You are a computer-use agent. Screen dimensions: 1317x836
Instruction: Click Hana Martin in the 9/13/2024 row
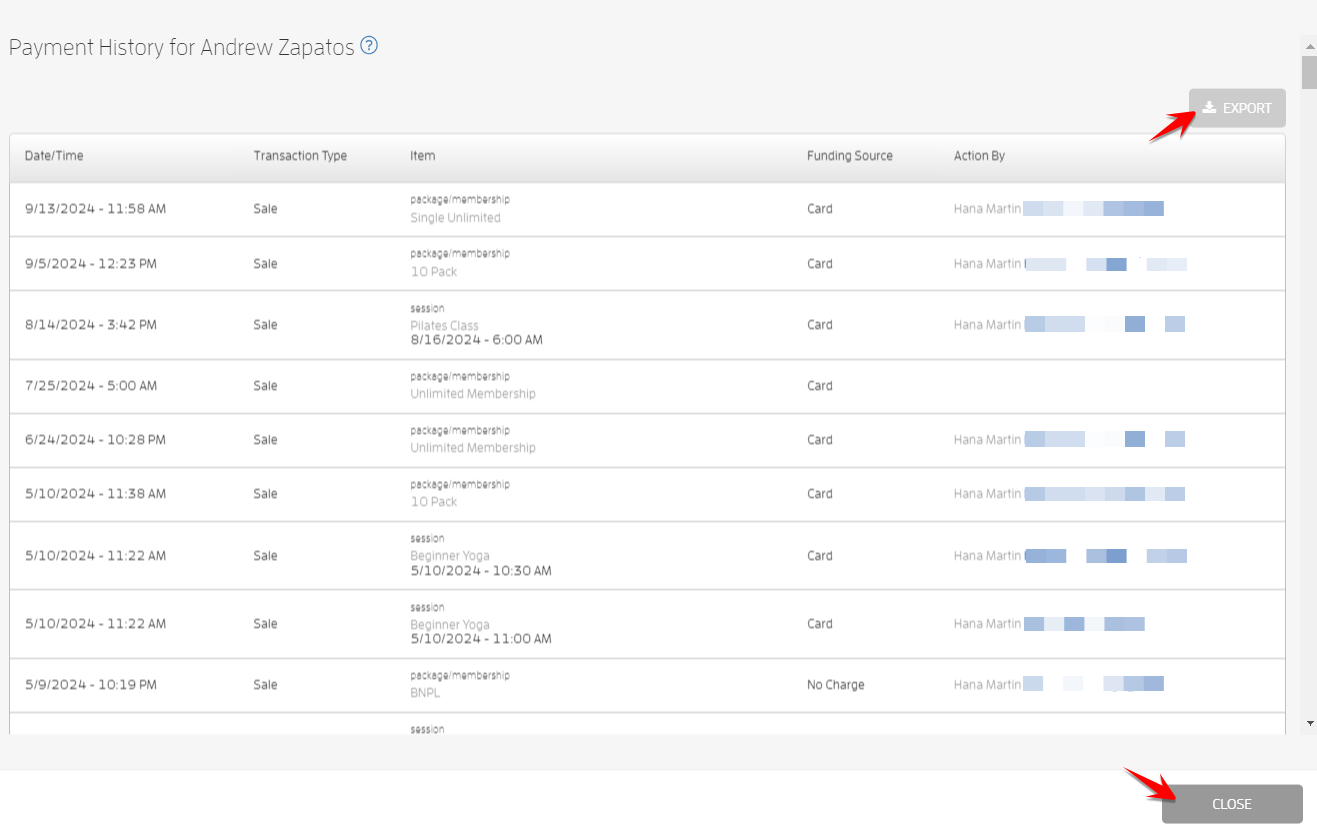coord(988,209)
